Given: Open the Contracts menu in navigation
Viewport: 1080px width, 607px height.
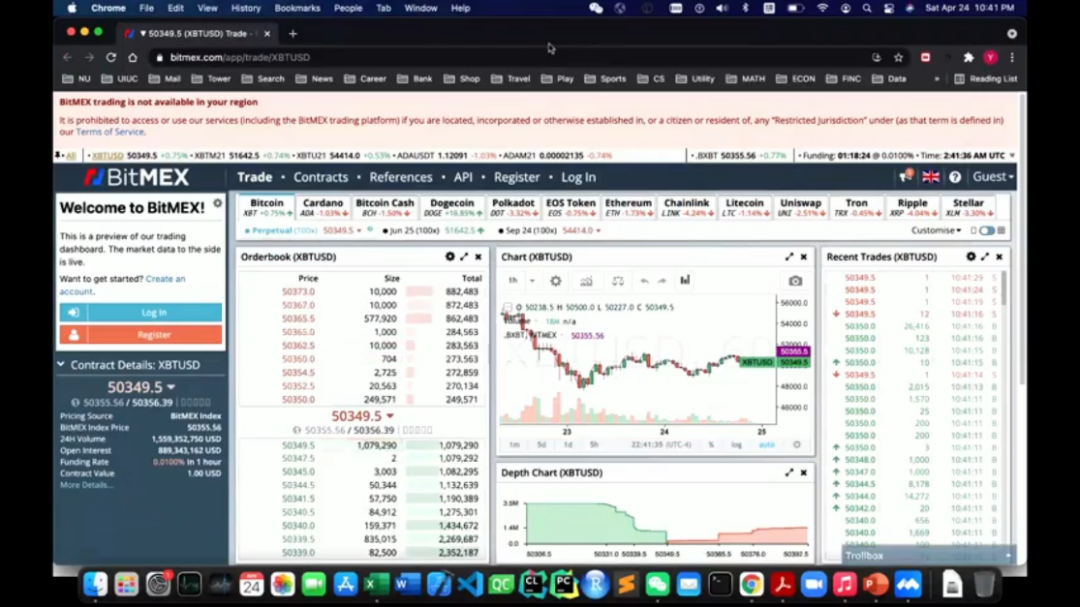Looking at the screenshot, I should point(321,177).
